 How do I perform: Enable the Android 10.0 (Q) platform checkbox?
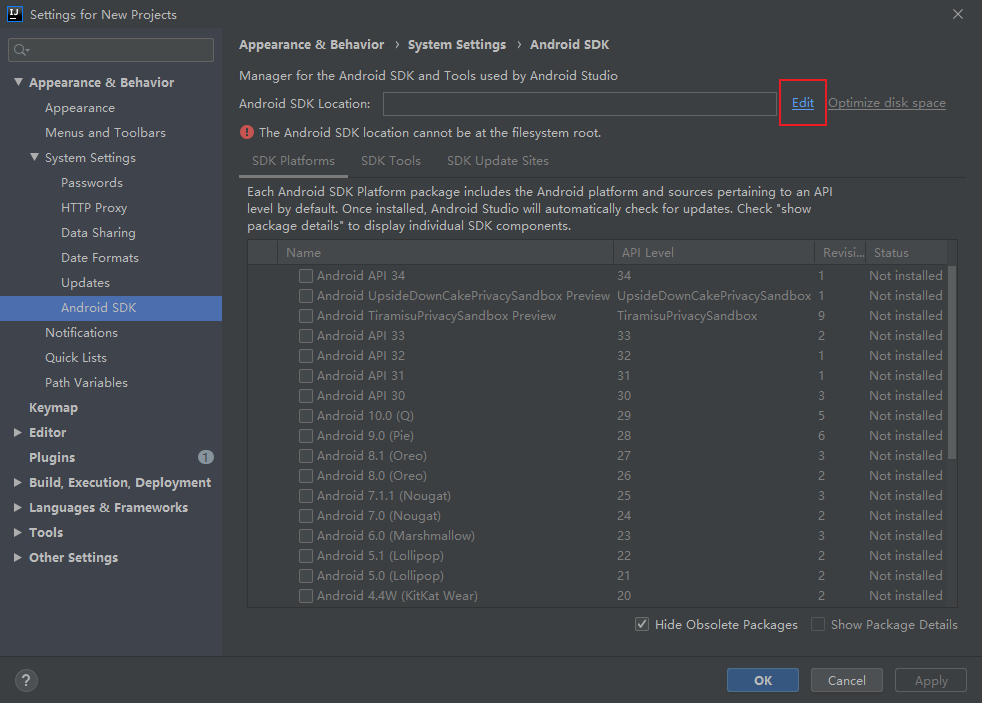[x=305, y=415]
